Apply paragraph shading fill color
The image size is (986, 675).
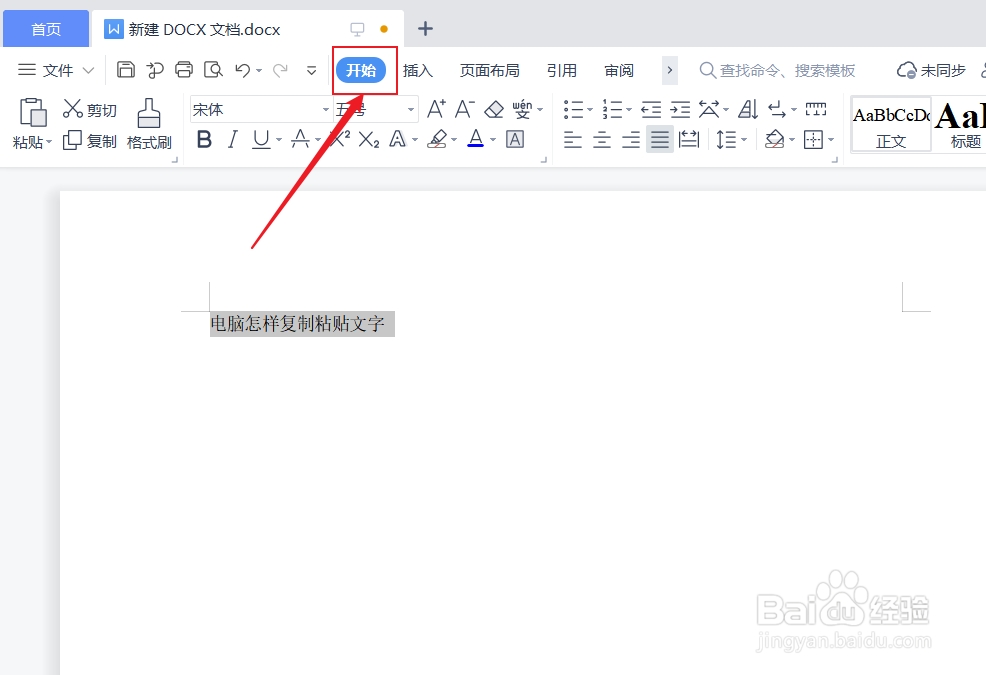(x=775, y=139)
